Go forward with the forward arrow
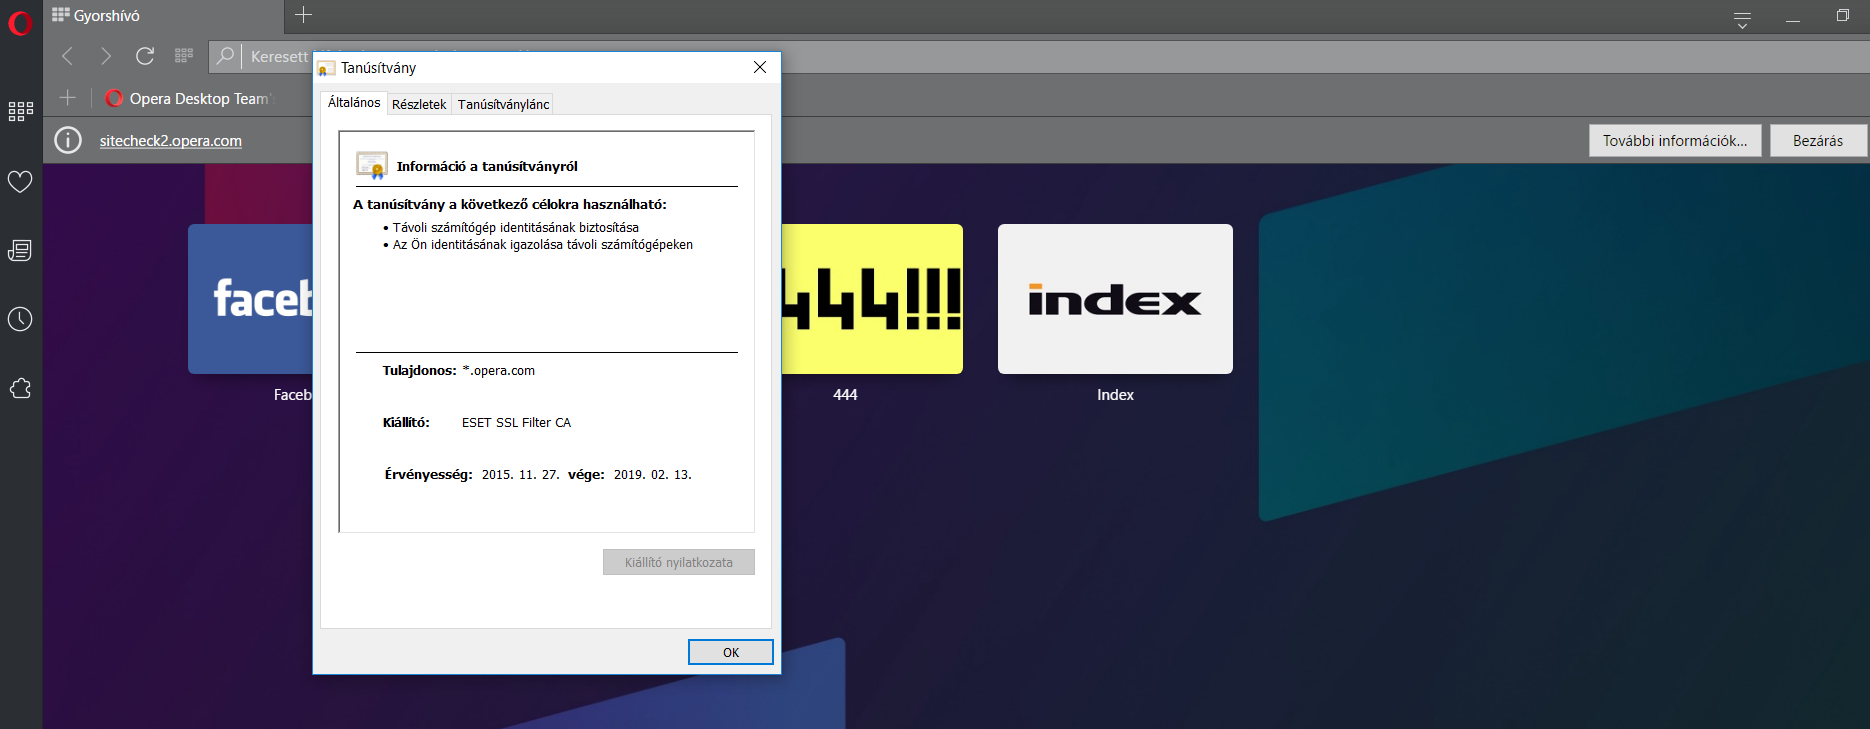 tap(106, 56)
